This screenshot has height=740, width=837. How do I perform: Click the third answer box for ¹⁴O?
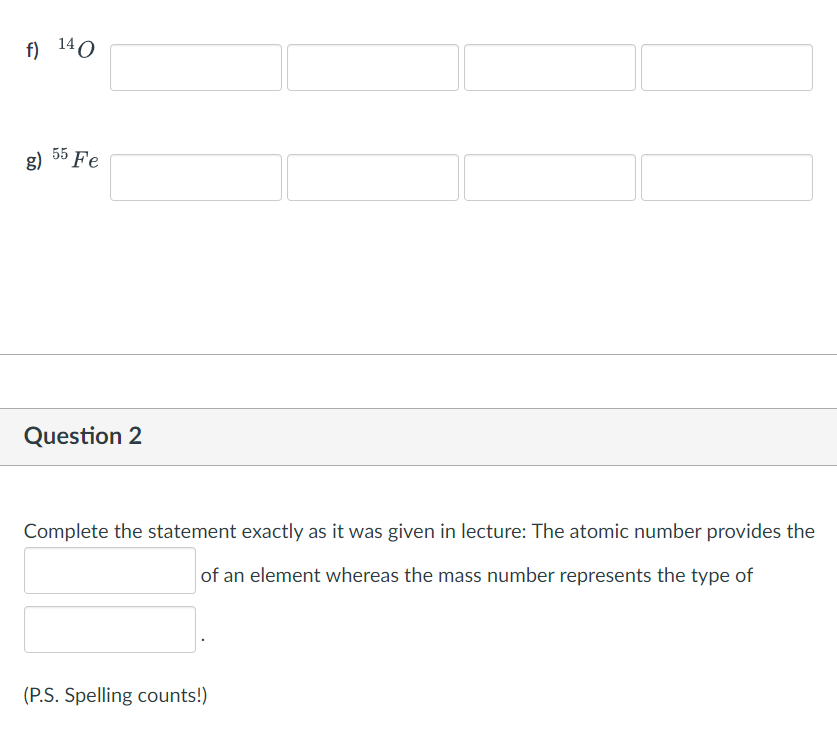click(x=549, y=67)
